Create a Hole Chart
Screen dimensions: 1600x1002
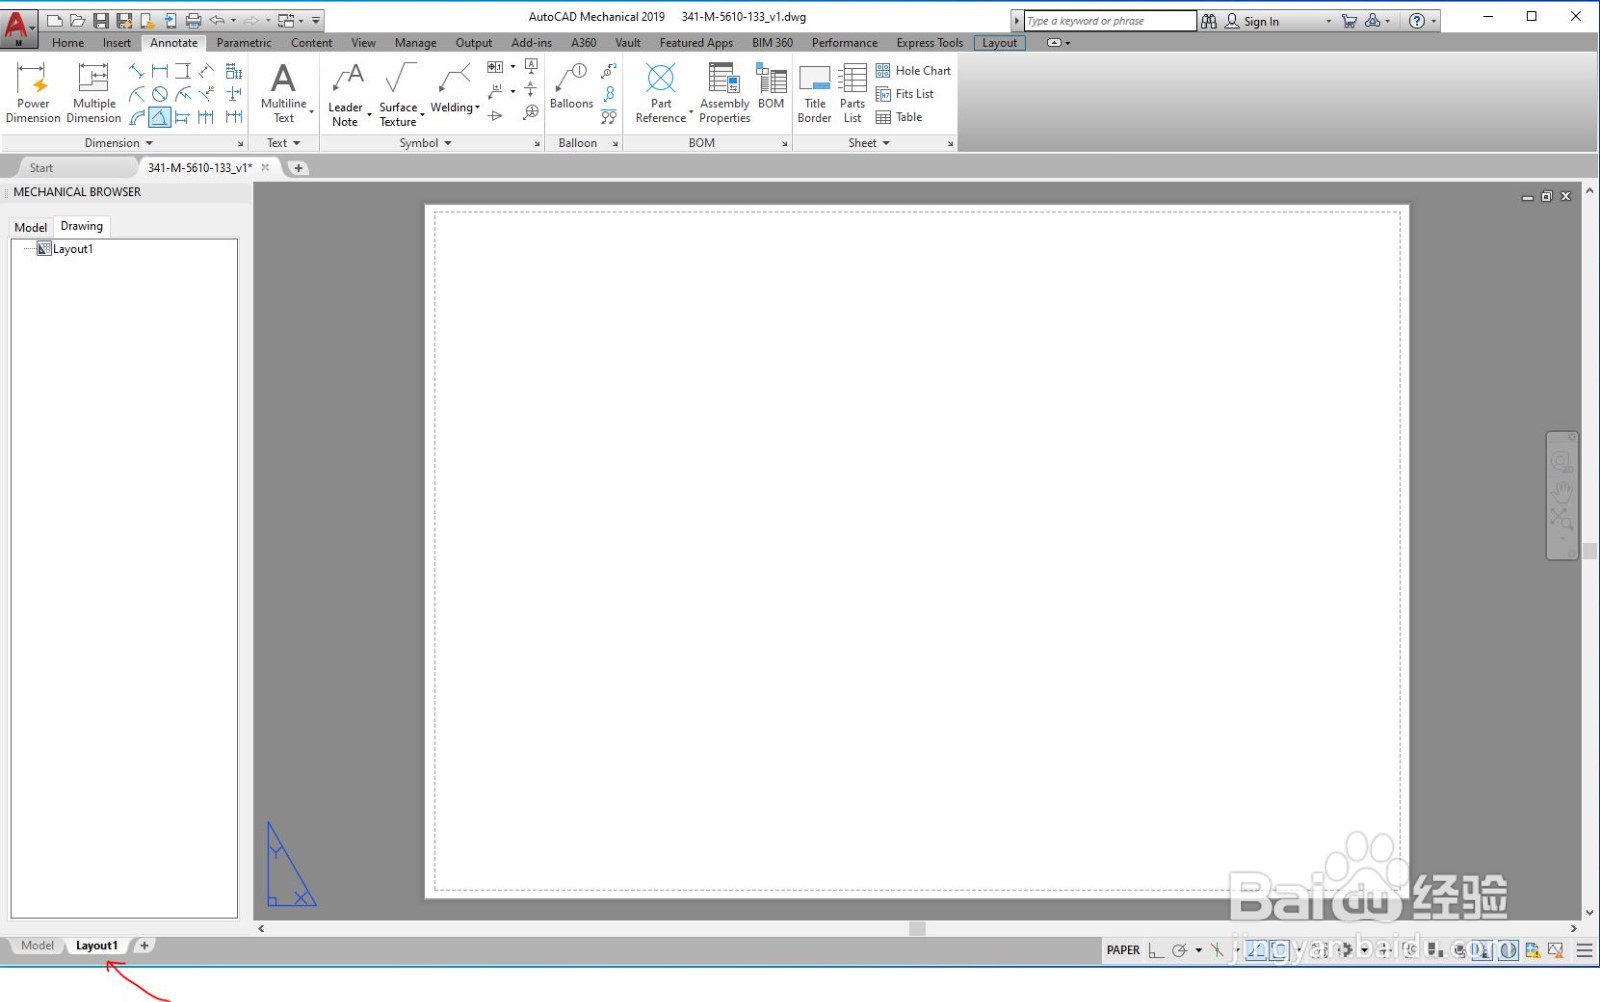[x=913, y=71]
